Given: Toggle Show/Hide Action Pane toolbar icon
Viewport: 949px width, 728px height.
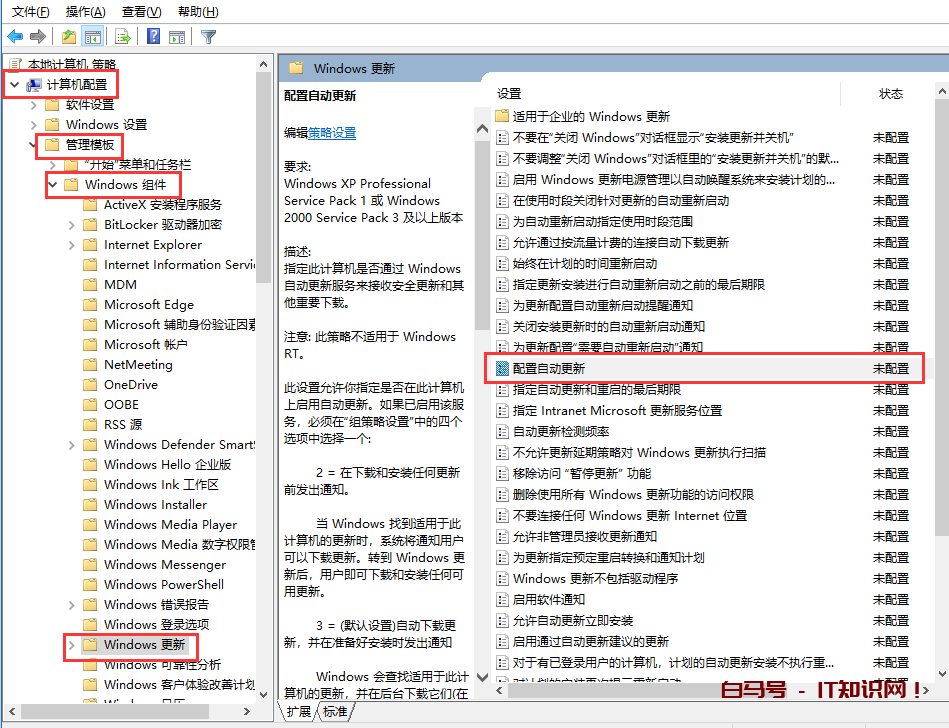Looking at the screenshot, I should click(x=177, y=37).
